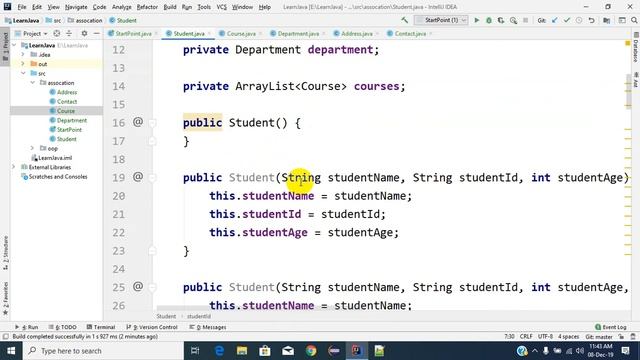Run StartPoint with the green play icon
This screenshot has width=640, height=360.
[476, 20]
